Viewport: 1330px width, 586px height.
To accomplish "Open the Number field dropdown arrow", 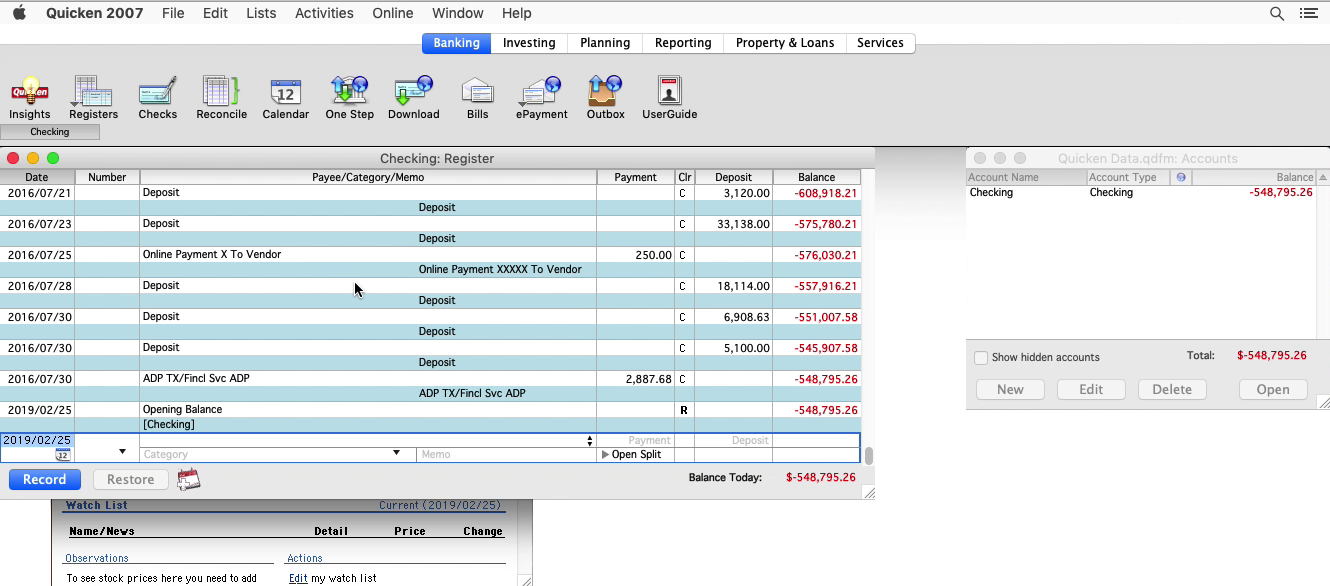I will pos(123,452).
